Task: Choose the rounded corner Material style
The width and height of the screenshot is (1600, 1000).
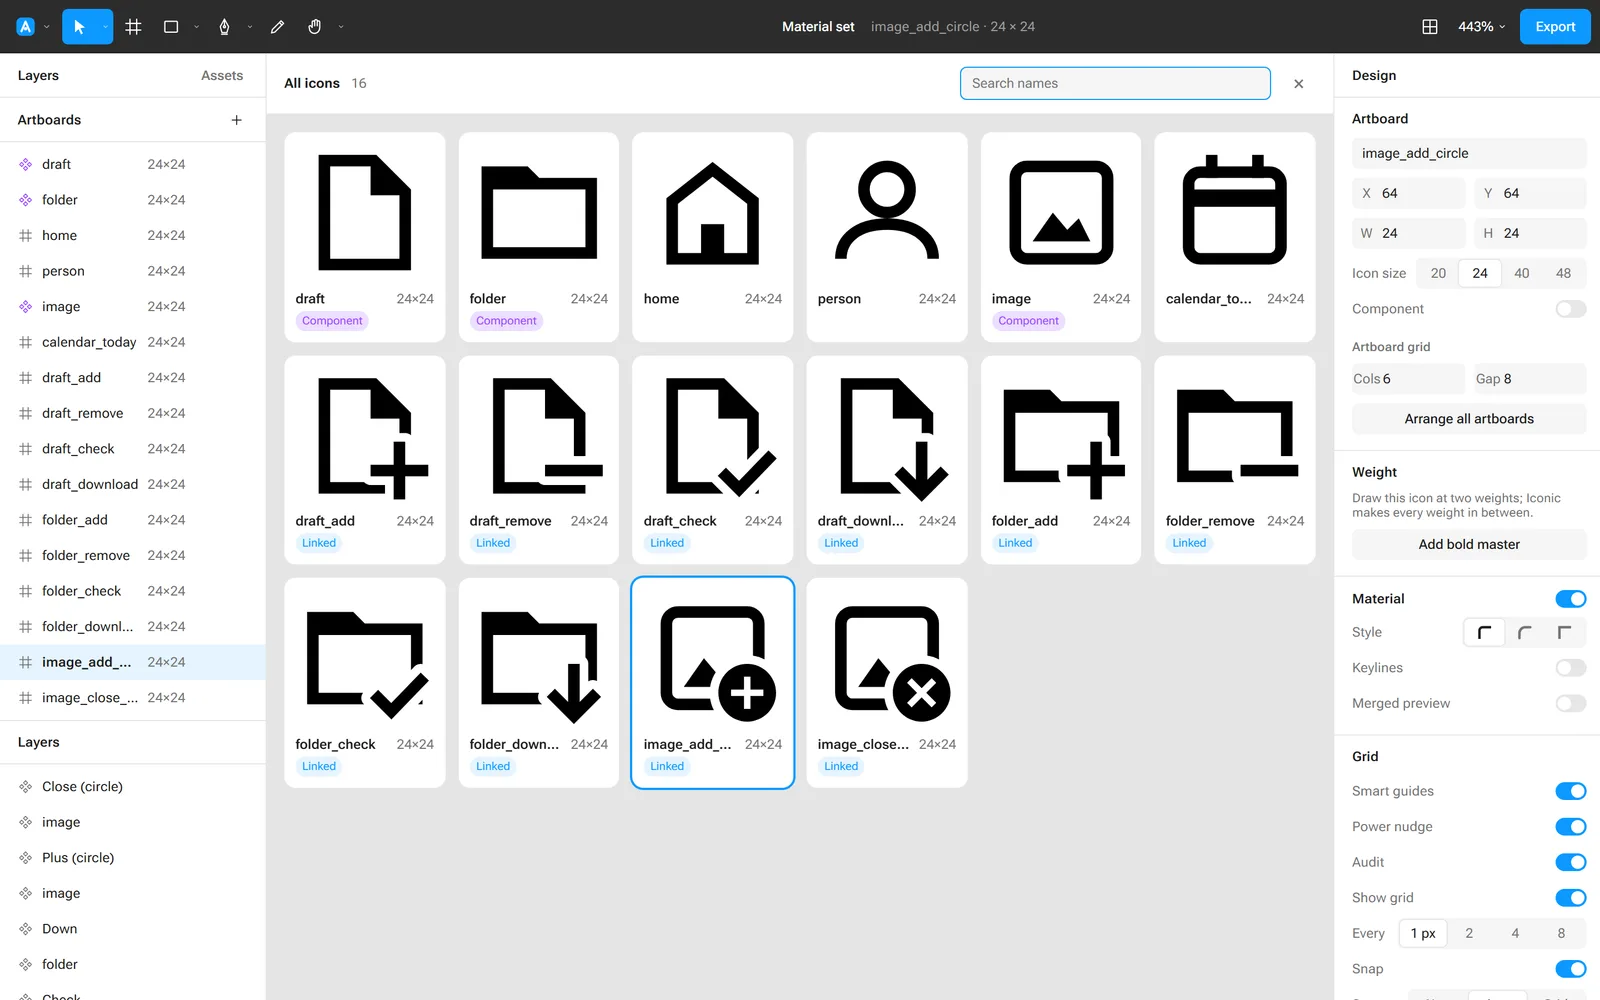Action: pos(1525,632)
